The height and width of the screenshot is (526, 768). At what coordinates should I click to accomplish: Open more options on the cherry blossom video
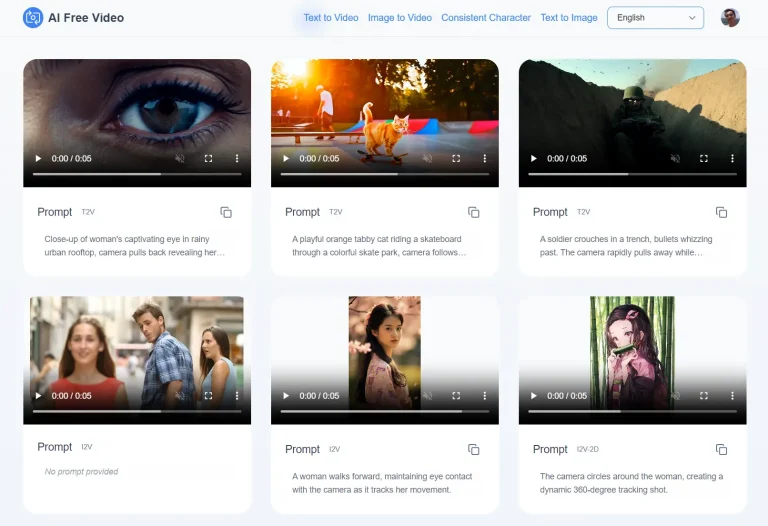pos(485,395)
